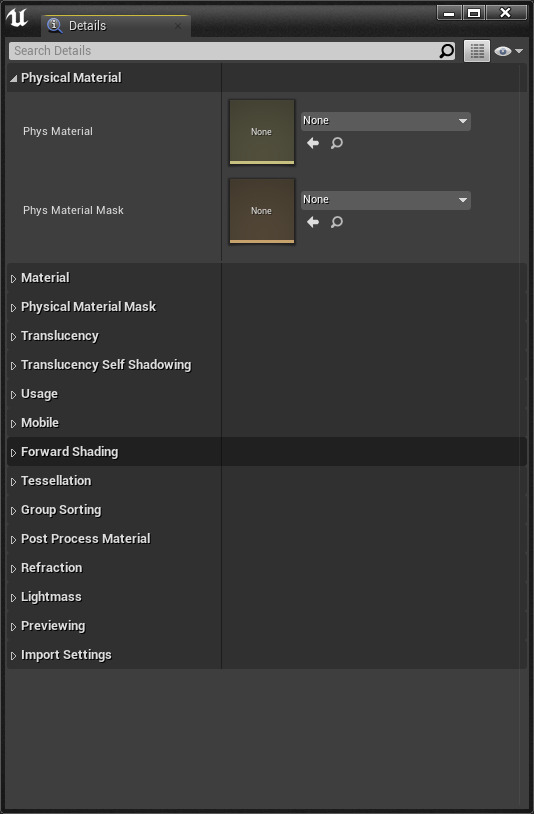The width and height of the screenshot is (534, 814).
Task: Open the Phys Material Mask None dropdown
Action: coord(386,200)
